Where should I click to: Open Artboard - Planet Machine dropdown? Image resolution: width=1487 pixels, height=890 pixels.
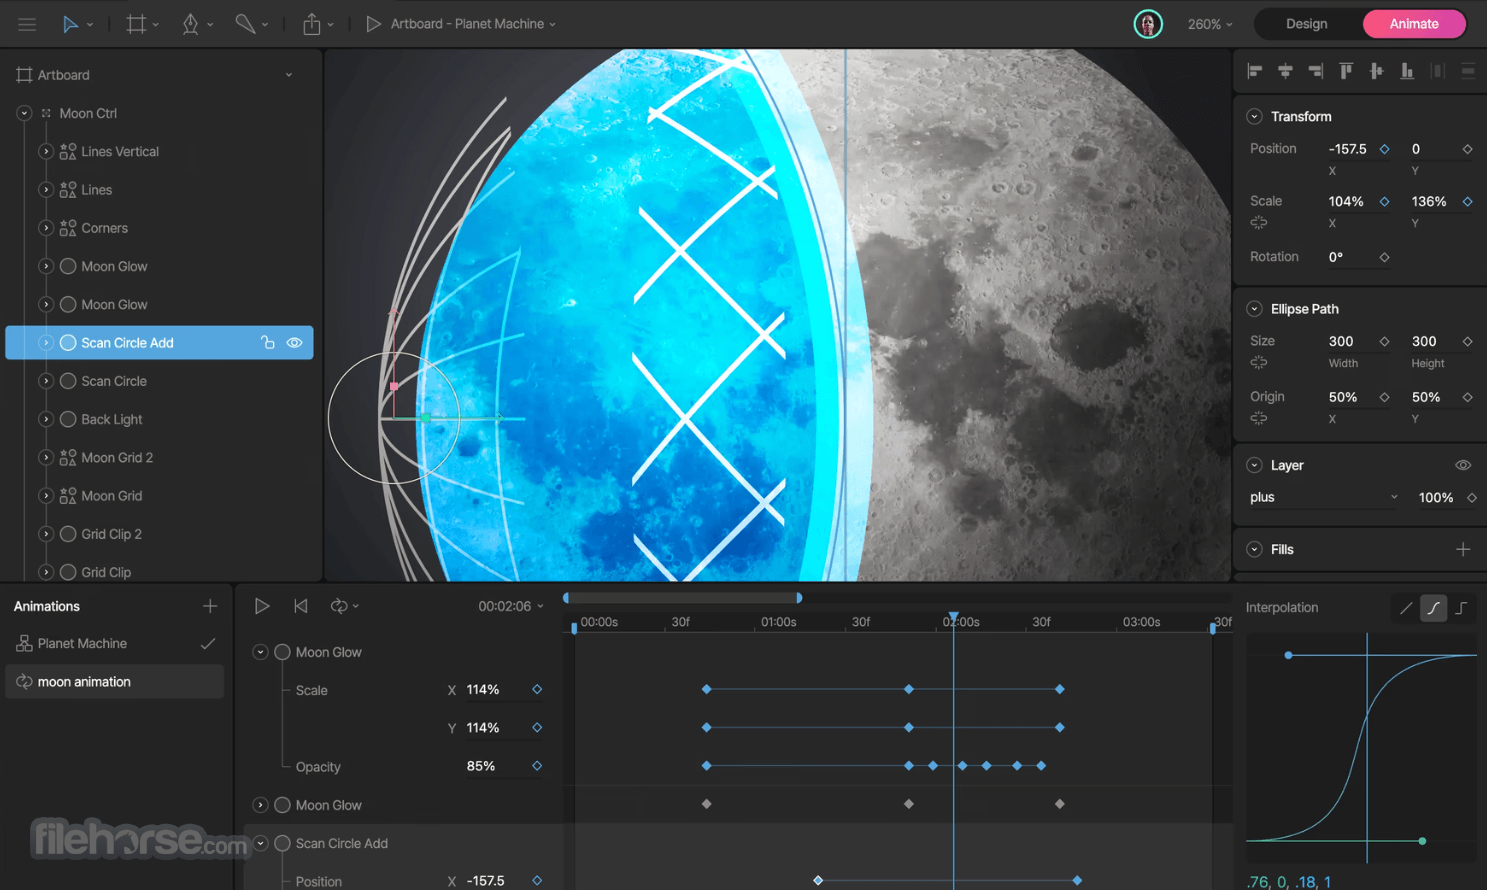473,24
